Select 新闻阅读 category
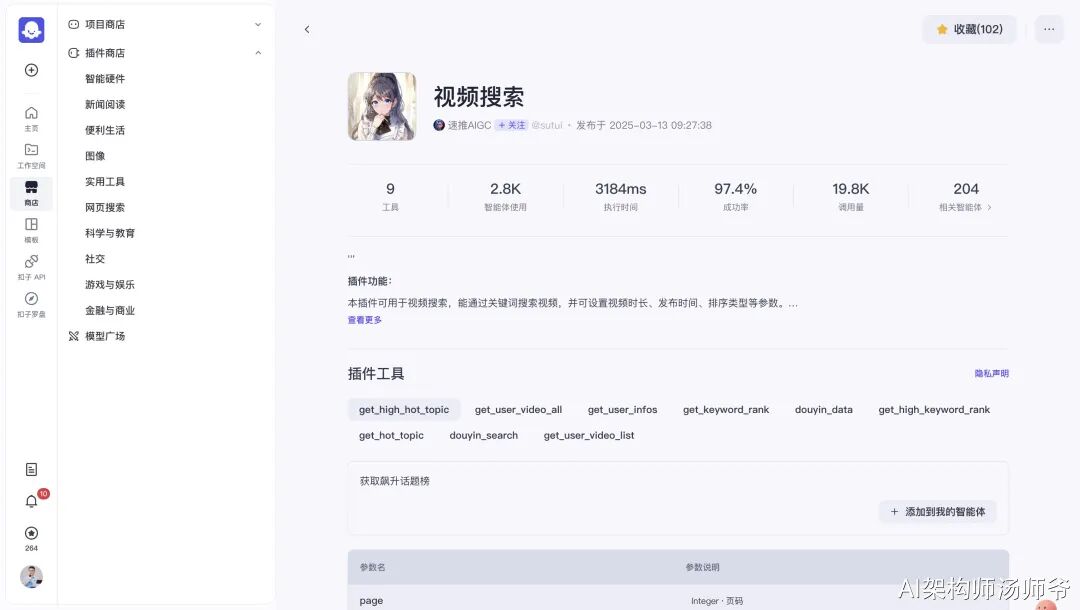1080x610 pixels. click(105, 105)
